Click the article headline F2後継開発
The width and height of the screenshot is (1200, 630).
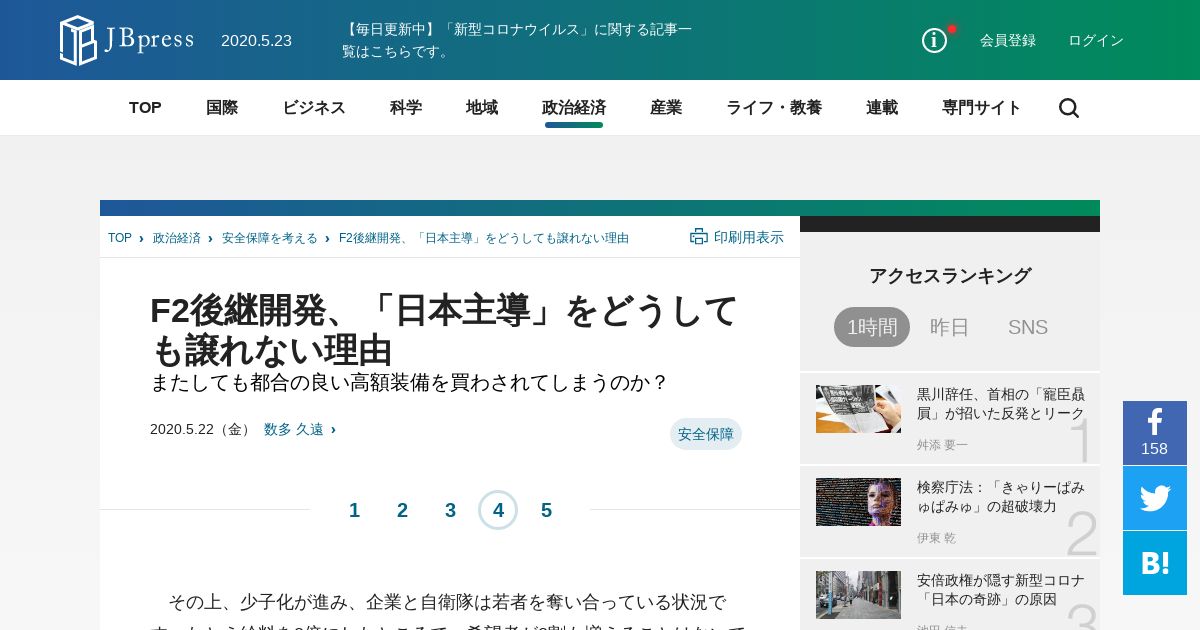[445, 330]
